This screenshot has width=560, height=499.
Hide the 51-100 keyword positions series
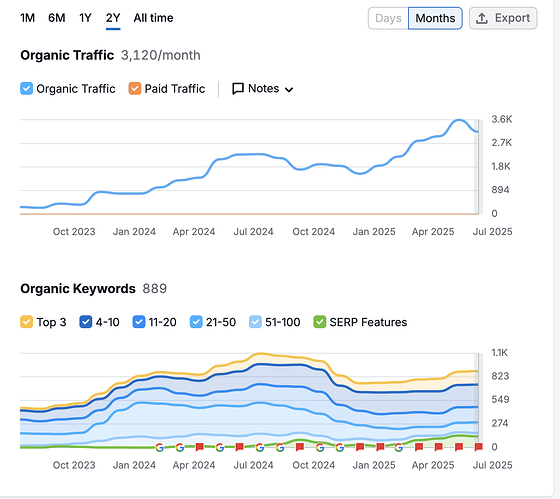click(x=255, y=322)
